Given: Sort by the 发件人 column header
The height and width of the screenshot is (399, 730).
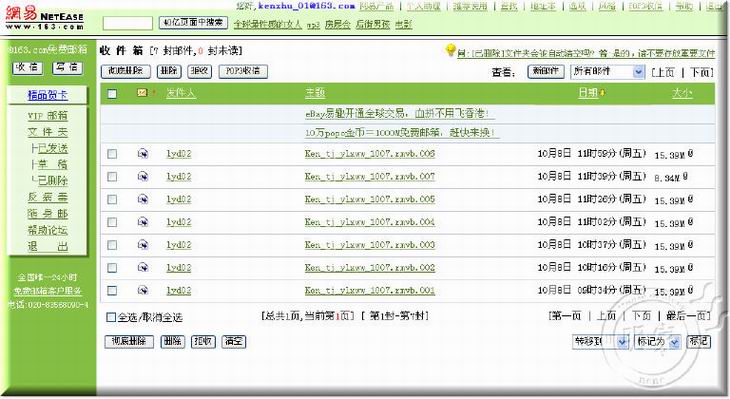Looking at the screenshot, I should pyautogui.click(x=181, y=93).
